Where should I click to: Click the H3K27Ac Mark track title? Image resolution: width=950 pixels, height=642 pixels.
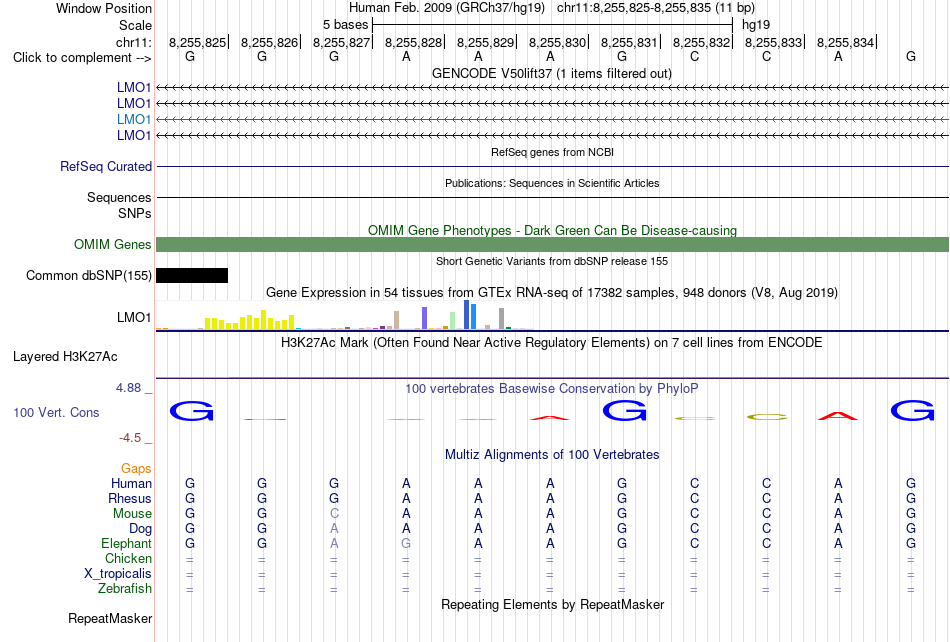552,342
